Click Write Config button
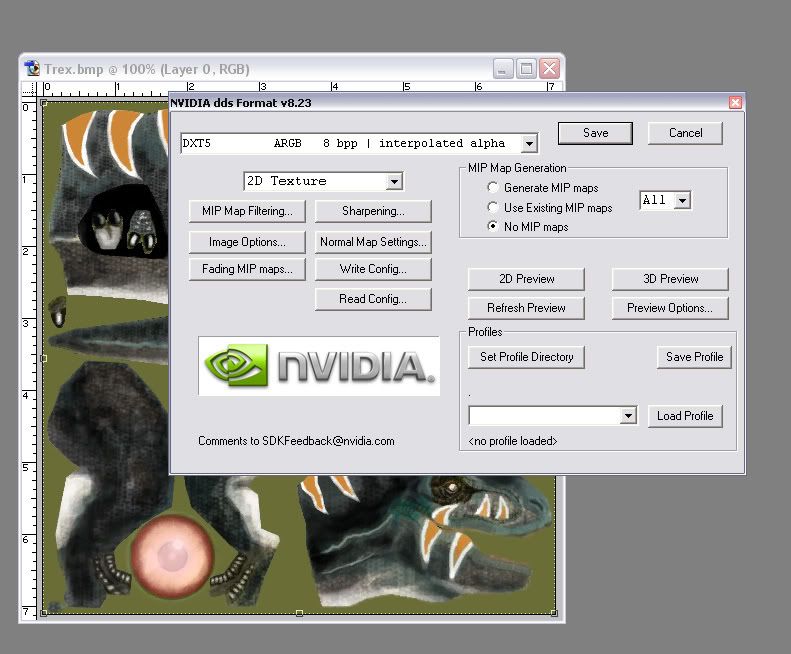 373,269
